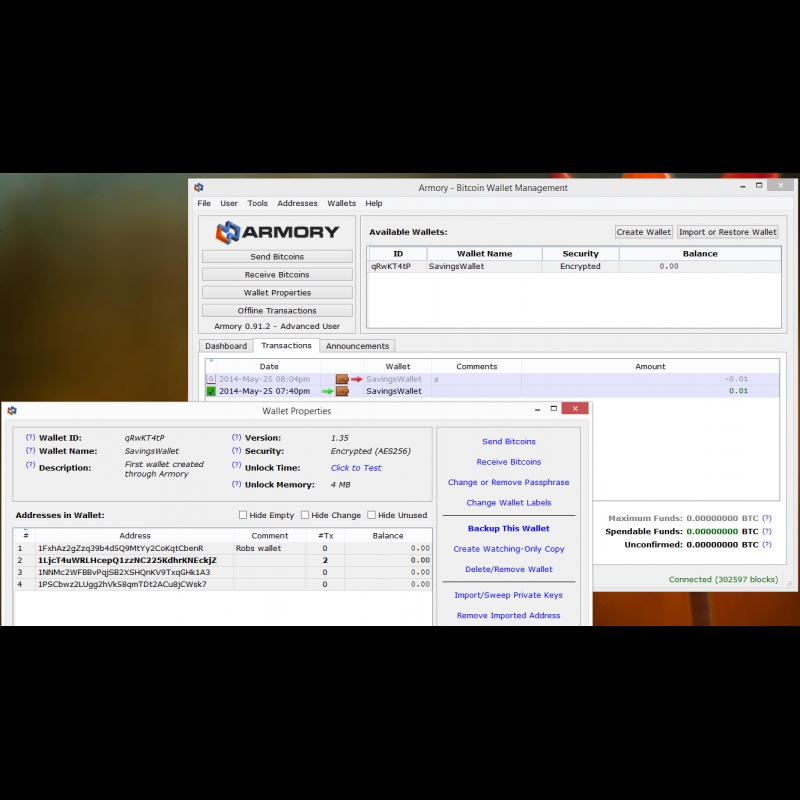Switch to the Dashboard tab

[226, 346]
